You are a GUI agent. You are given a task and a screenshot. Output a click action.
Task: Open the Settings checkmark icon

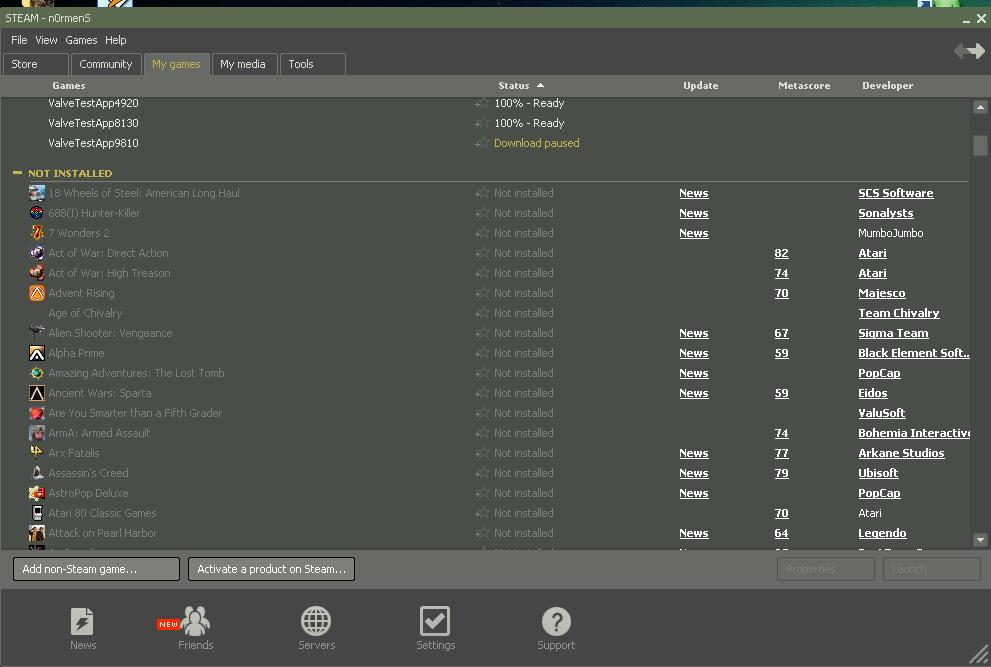coord(435,621)
